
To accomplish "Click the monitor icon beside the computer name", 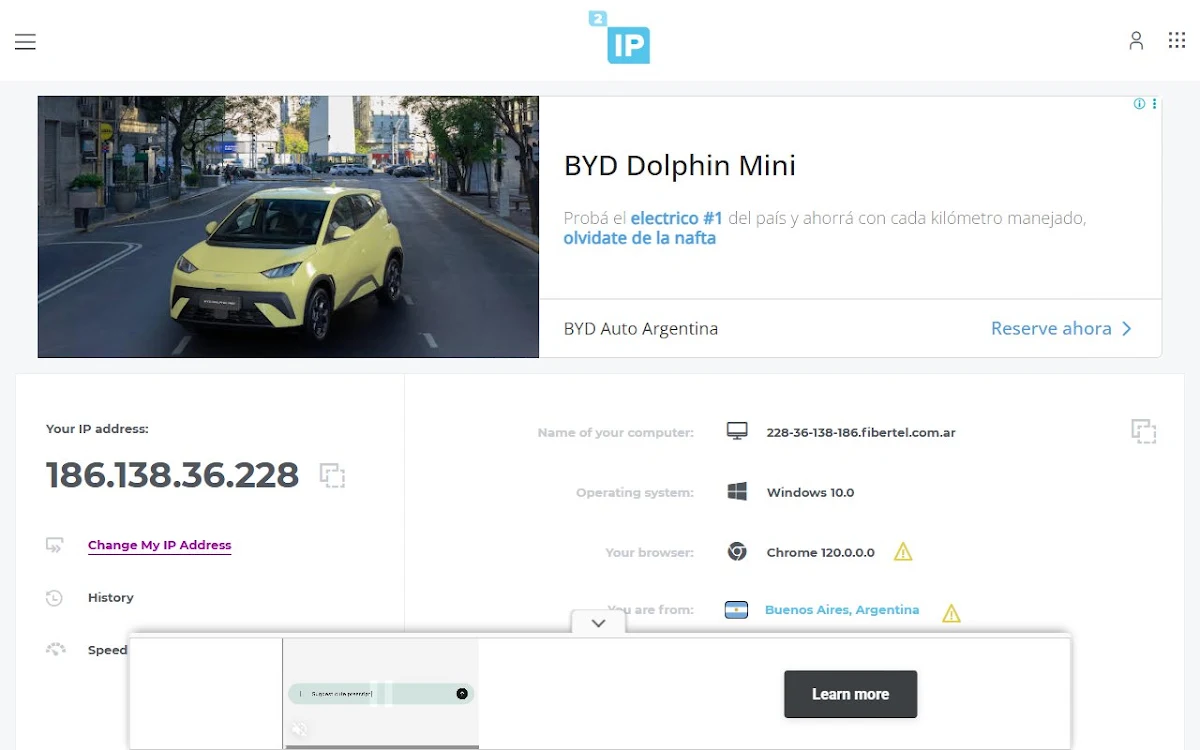I will pyautogui.click(x=737, y=432).
